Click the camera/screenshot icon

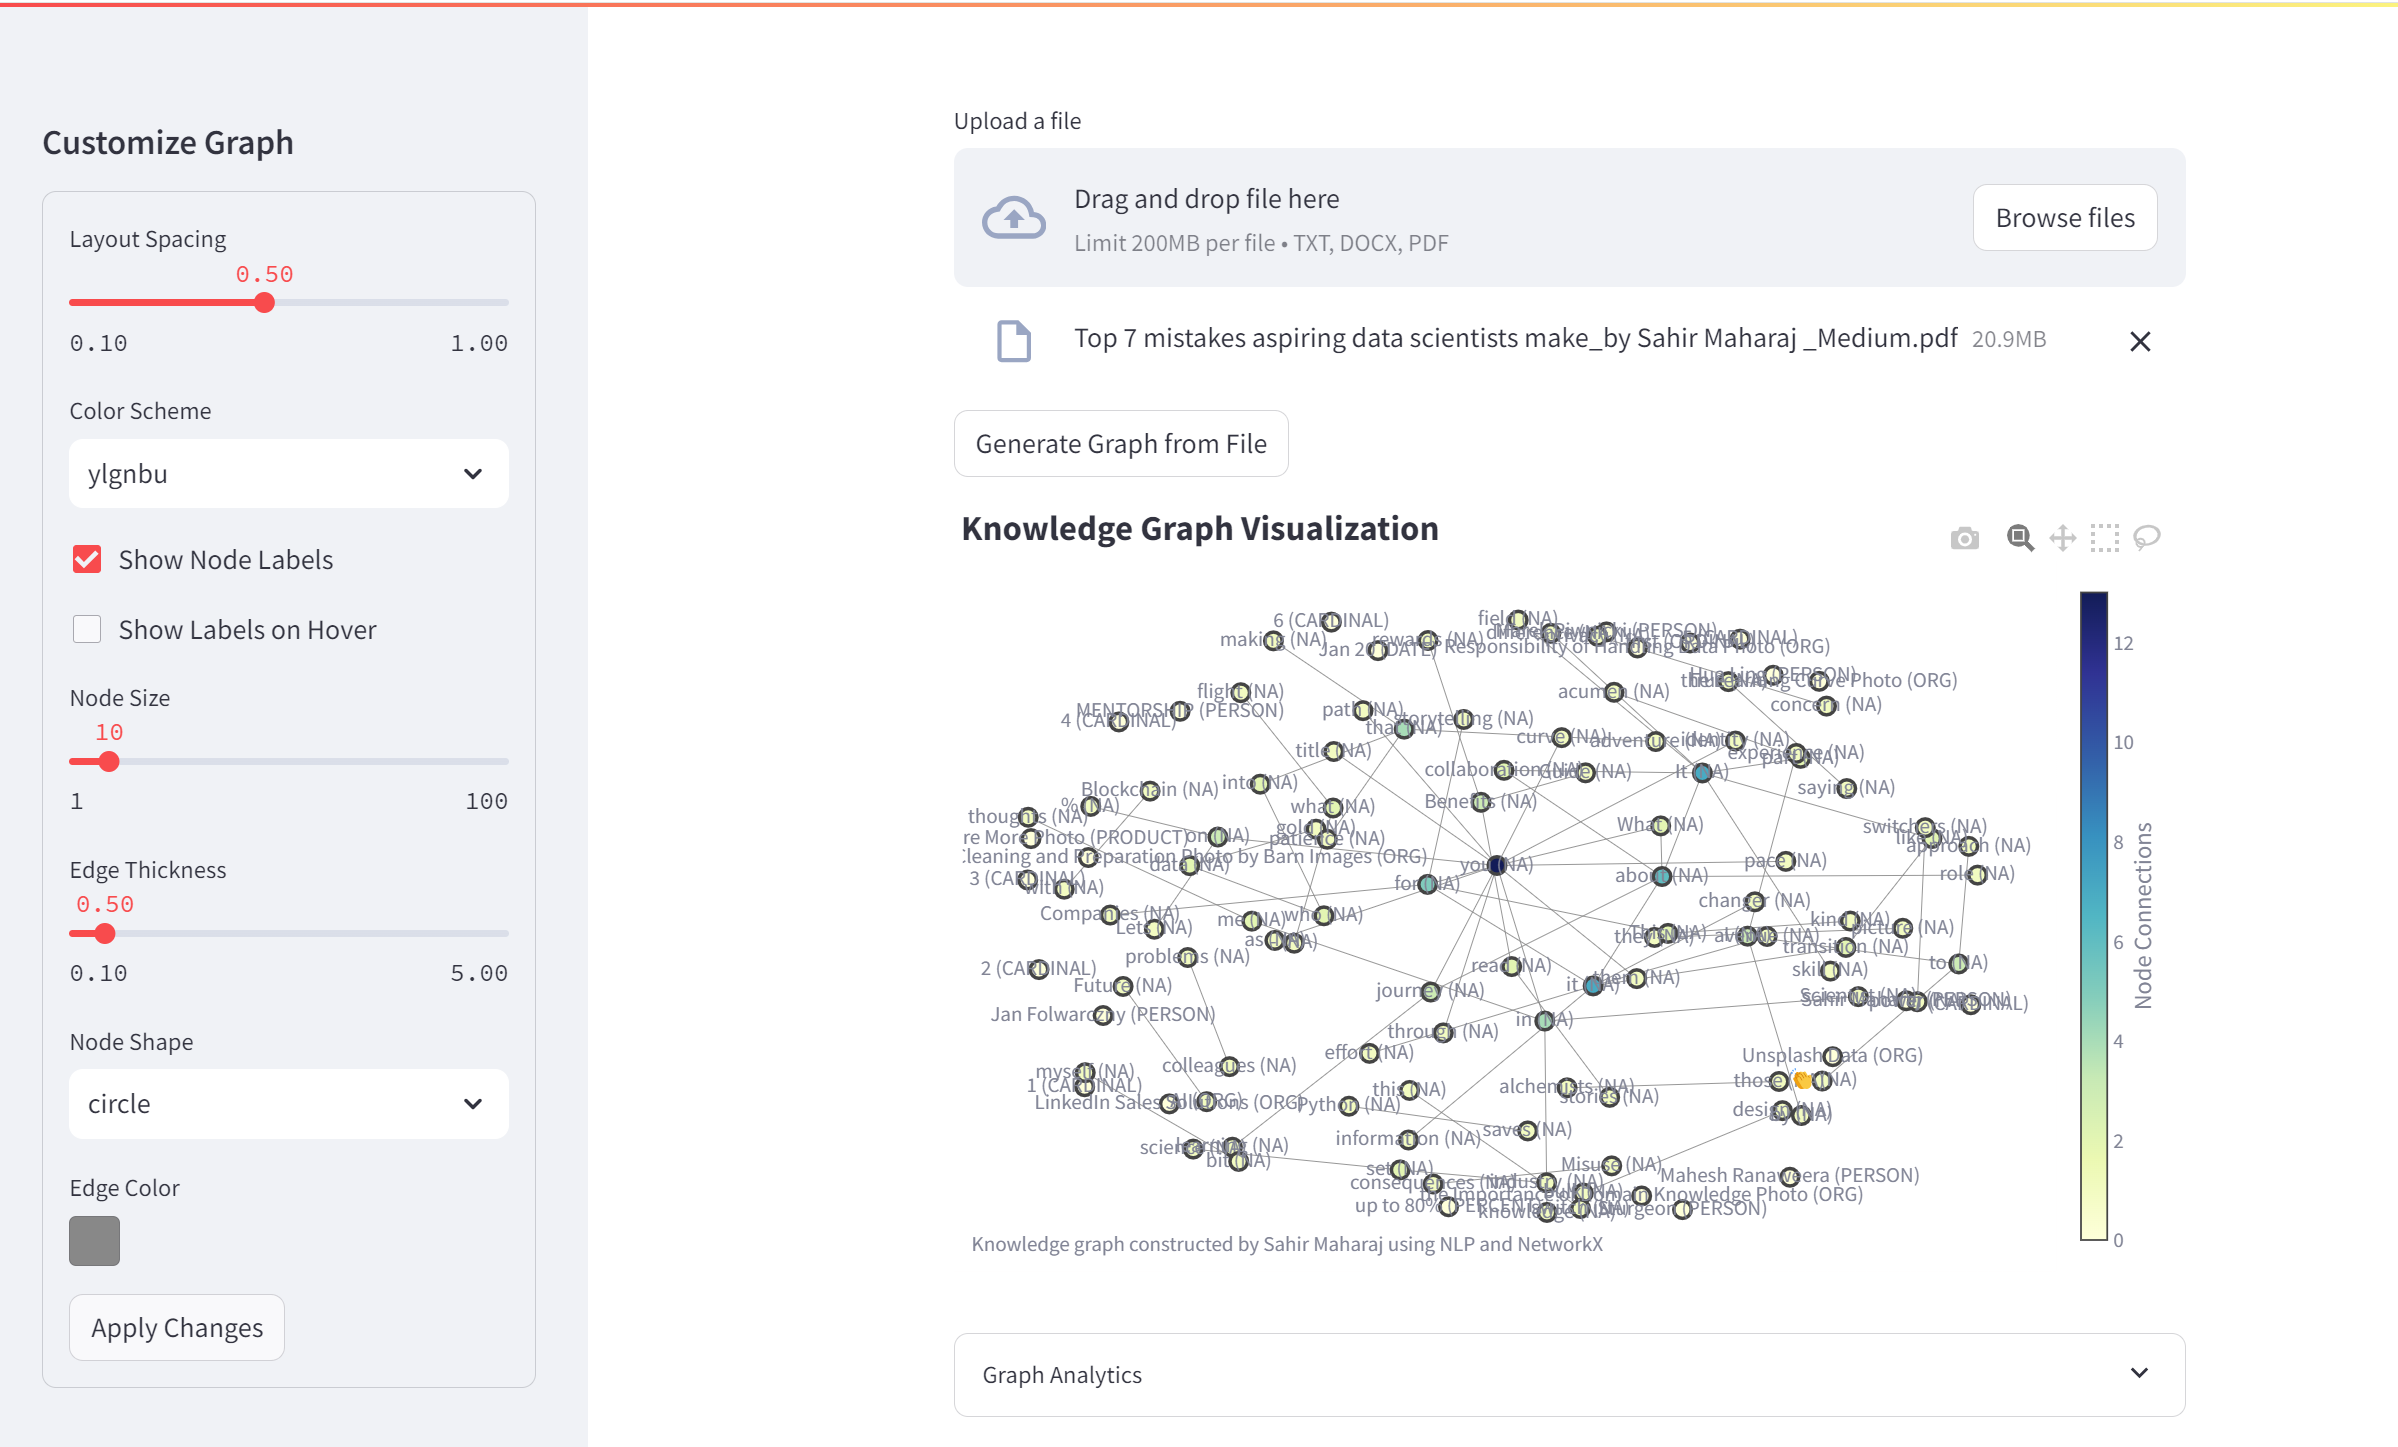[1966, 536]
